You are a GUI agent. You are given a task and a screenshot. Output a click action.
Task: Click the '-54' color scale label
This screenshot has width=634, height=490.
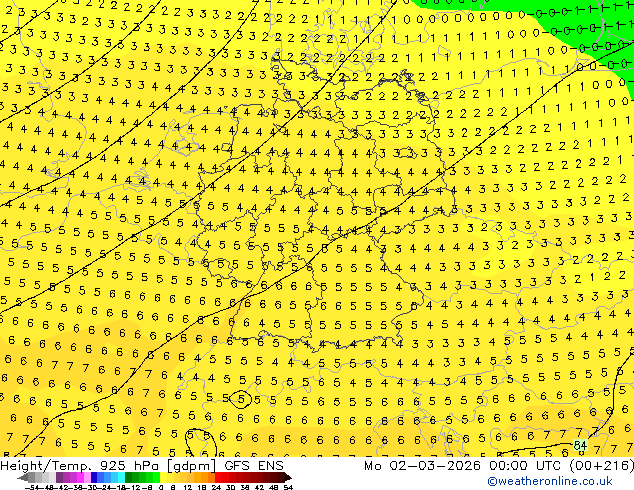[32, 488]
